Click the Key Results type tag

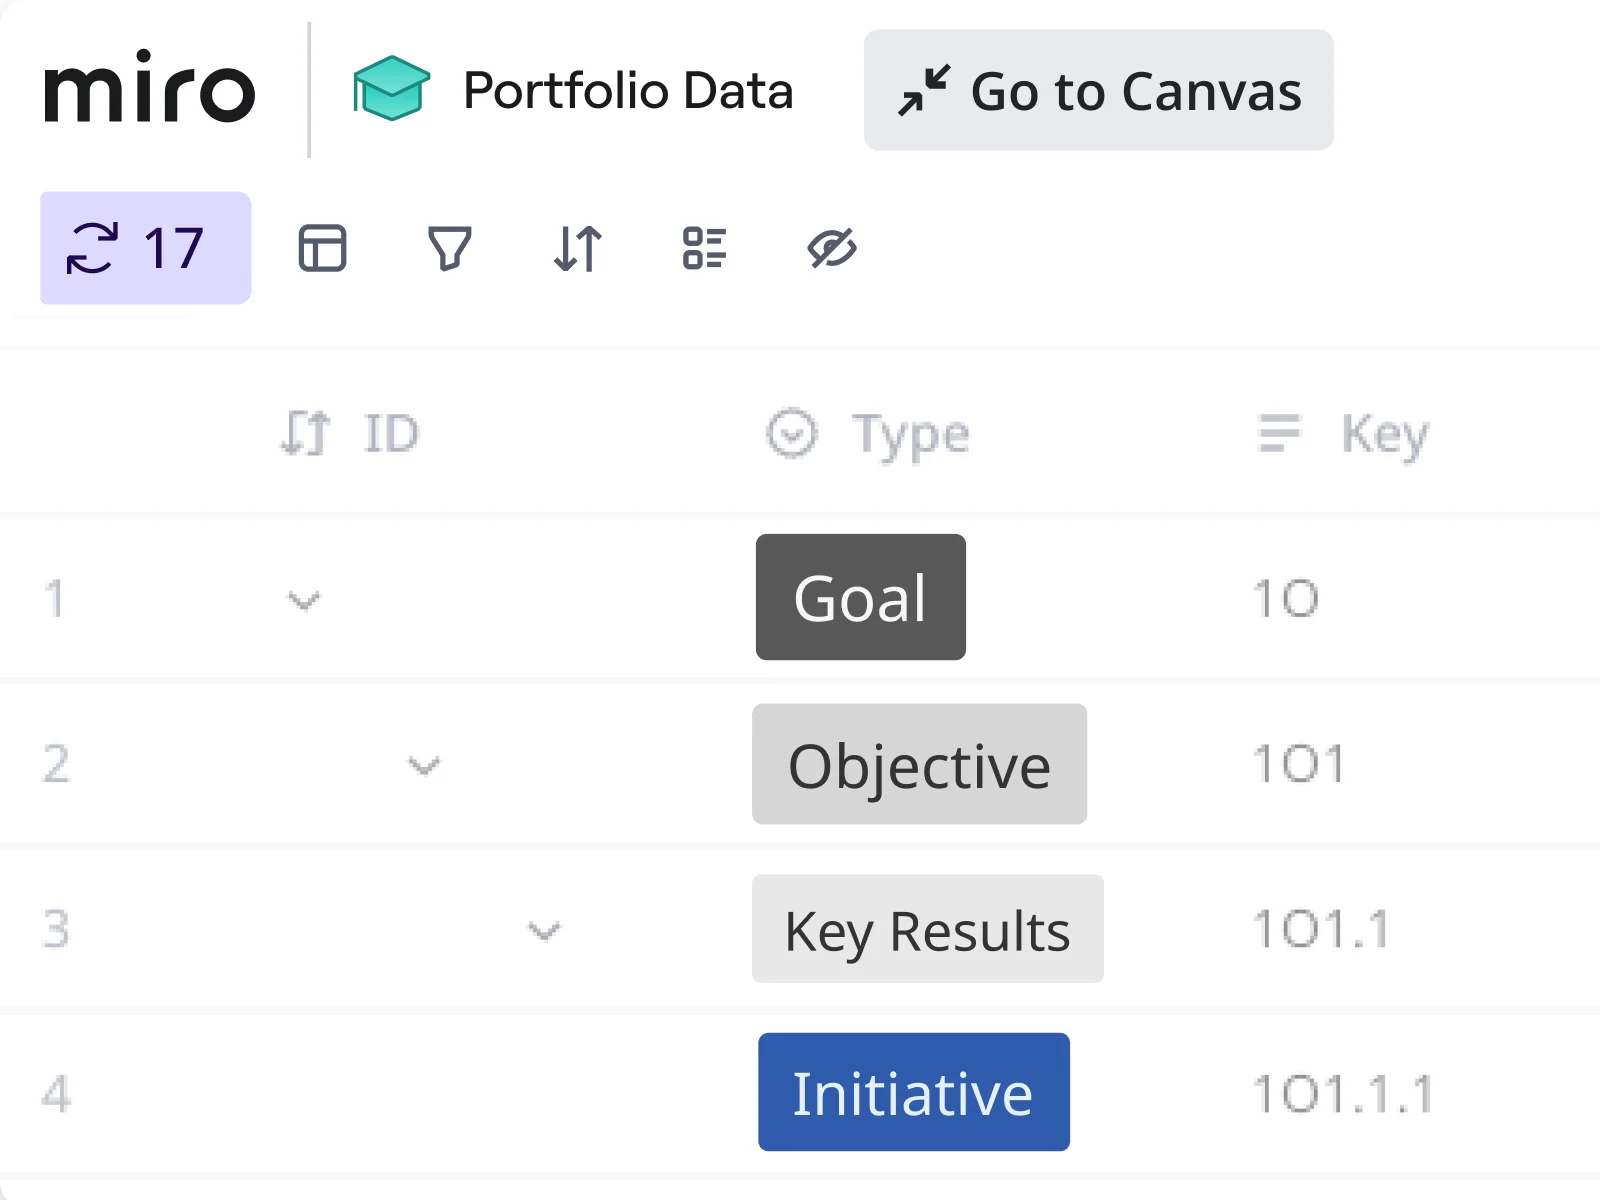click(927, 930)
